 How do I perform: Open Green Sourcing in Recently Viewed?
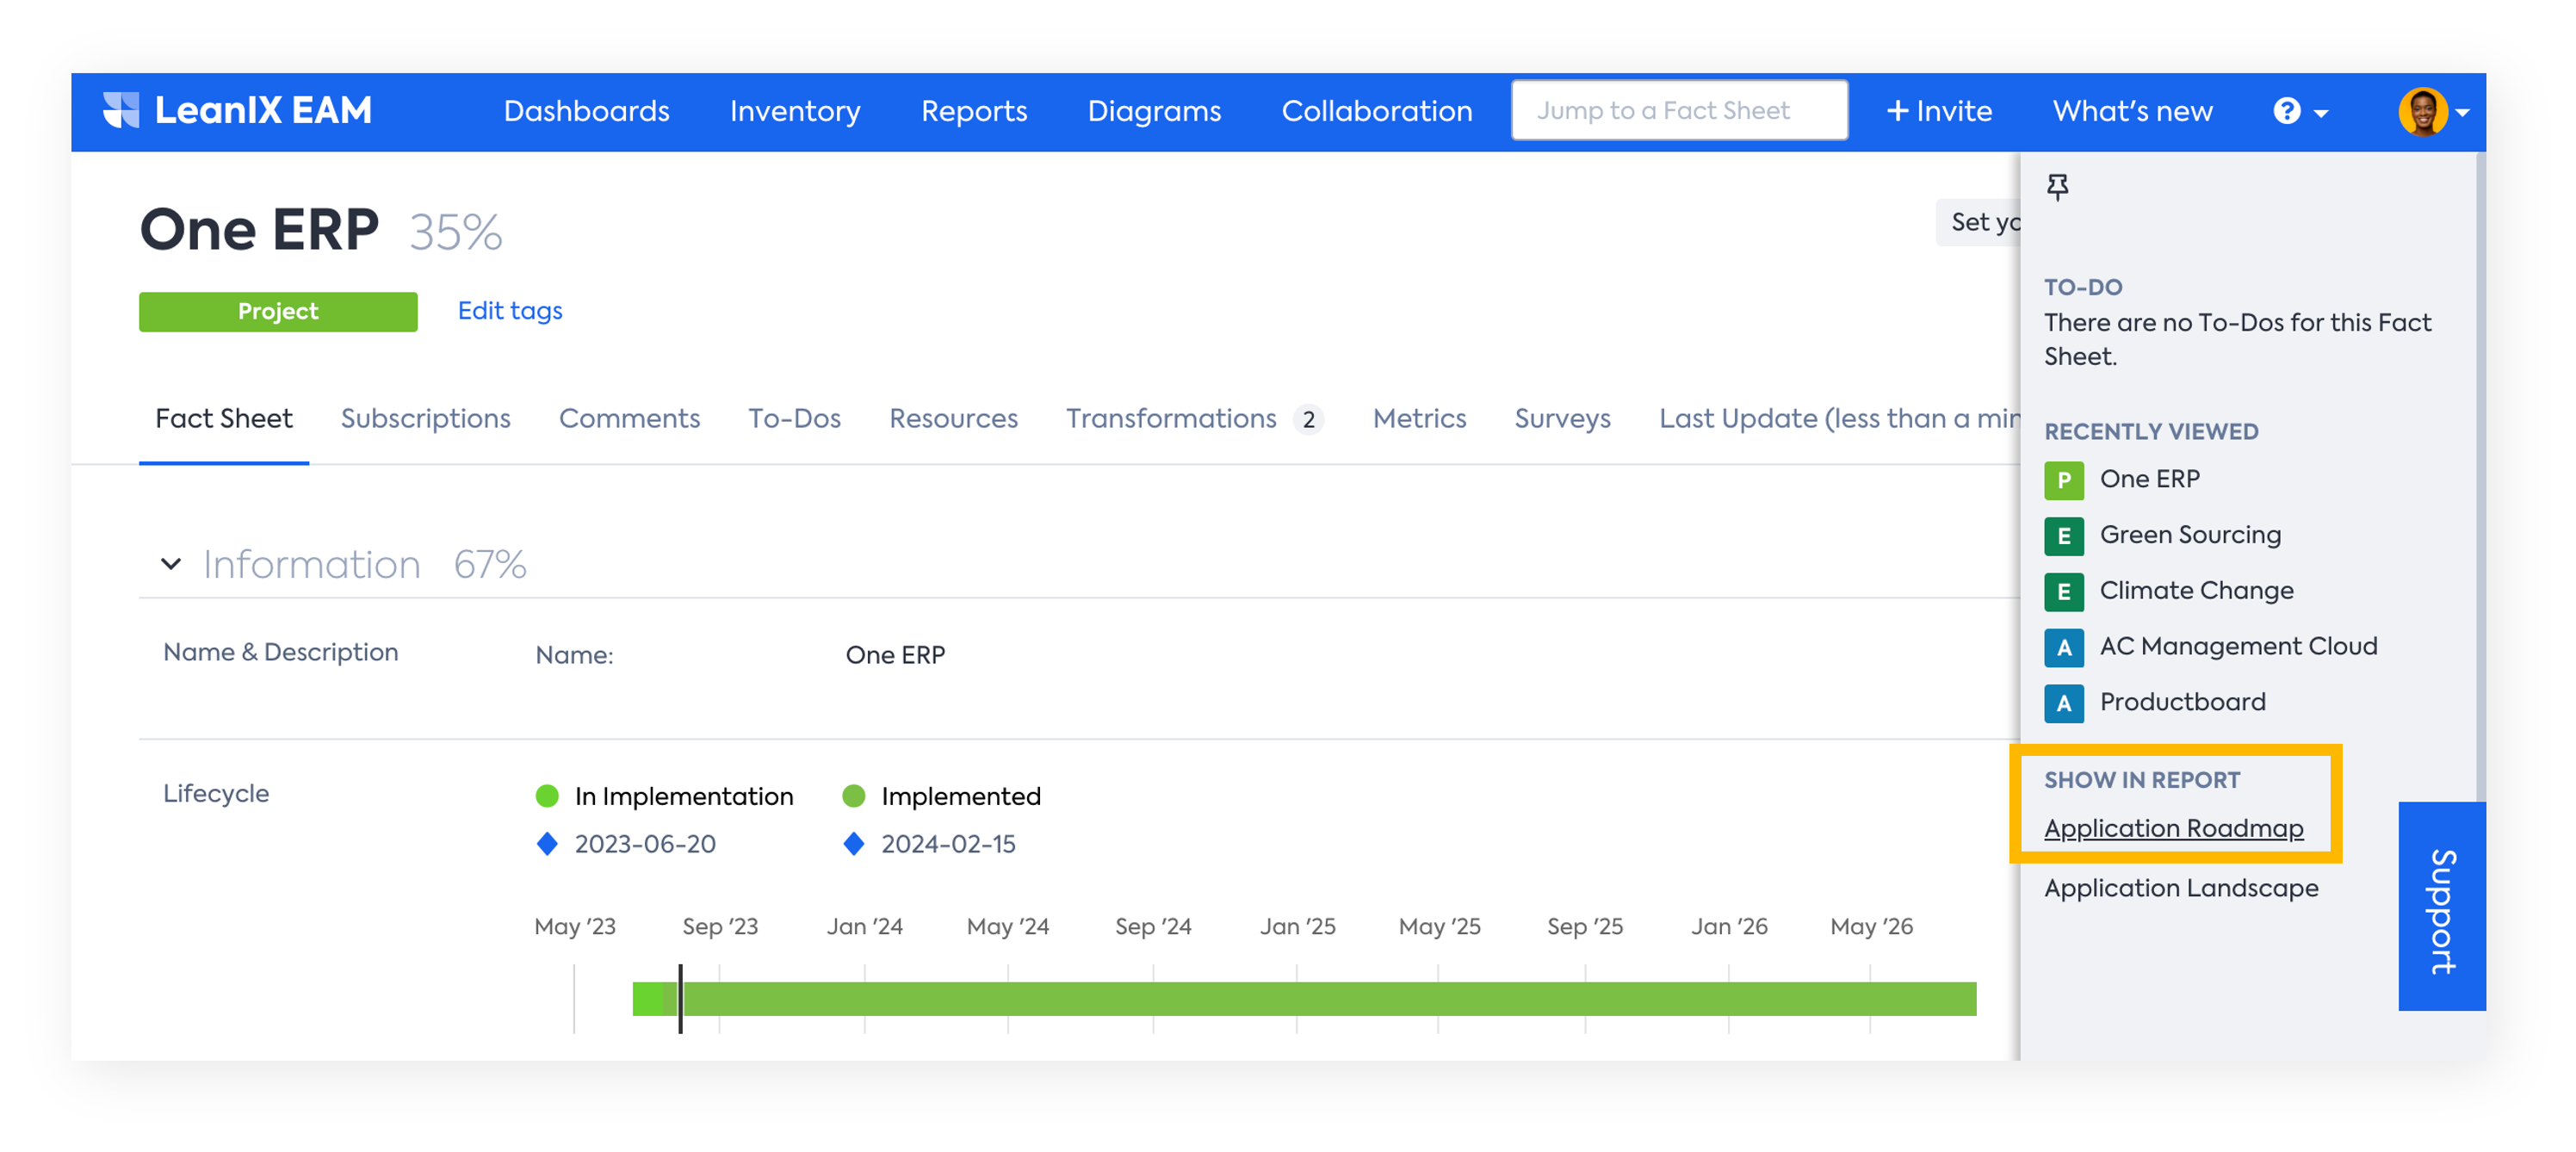[2190, 535]
